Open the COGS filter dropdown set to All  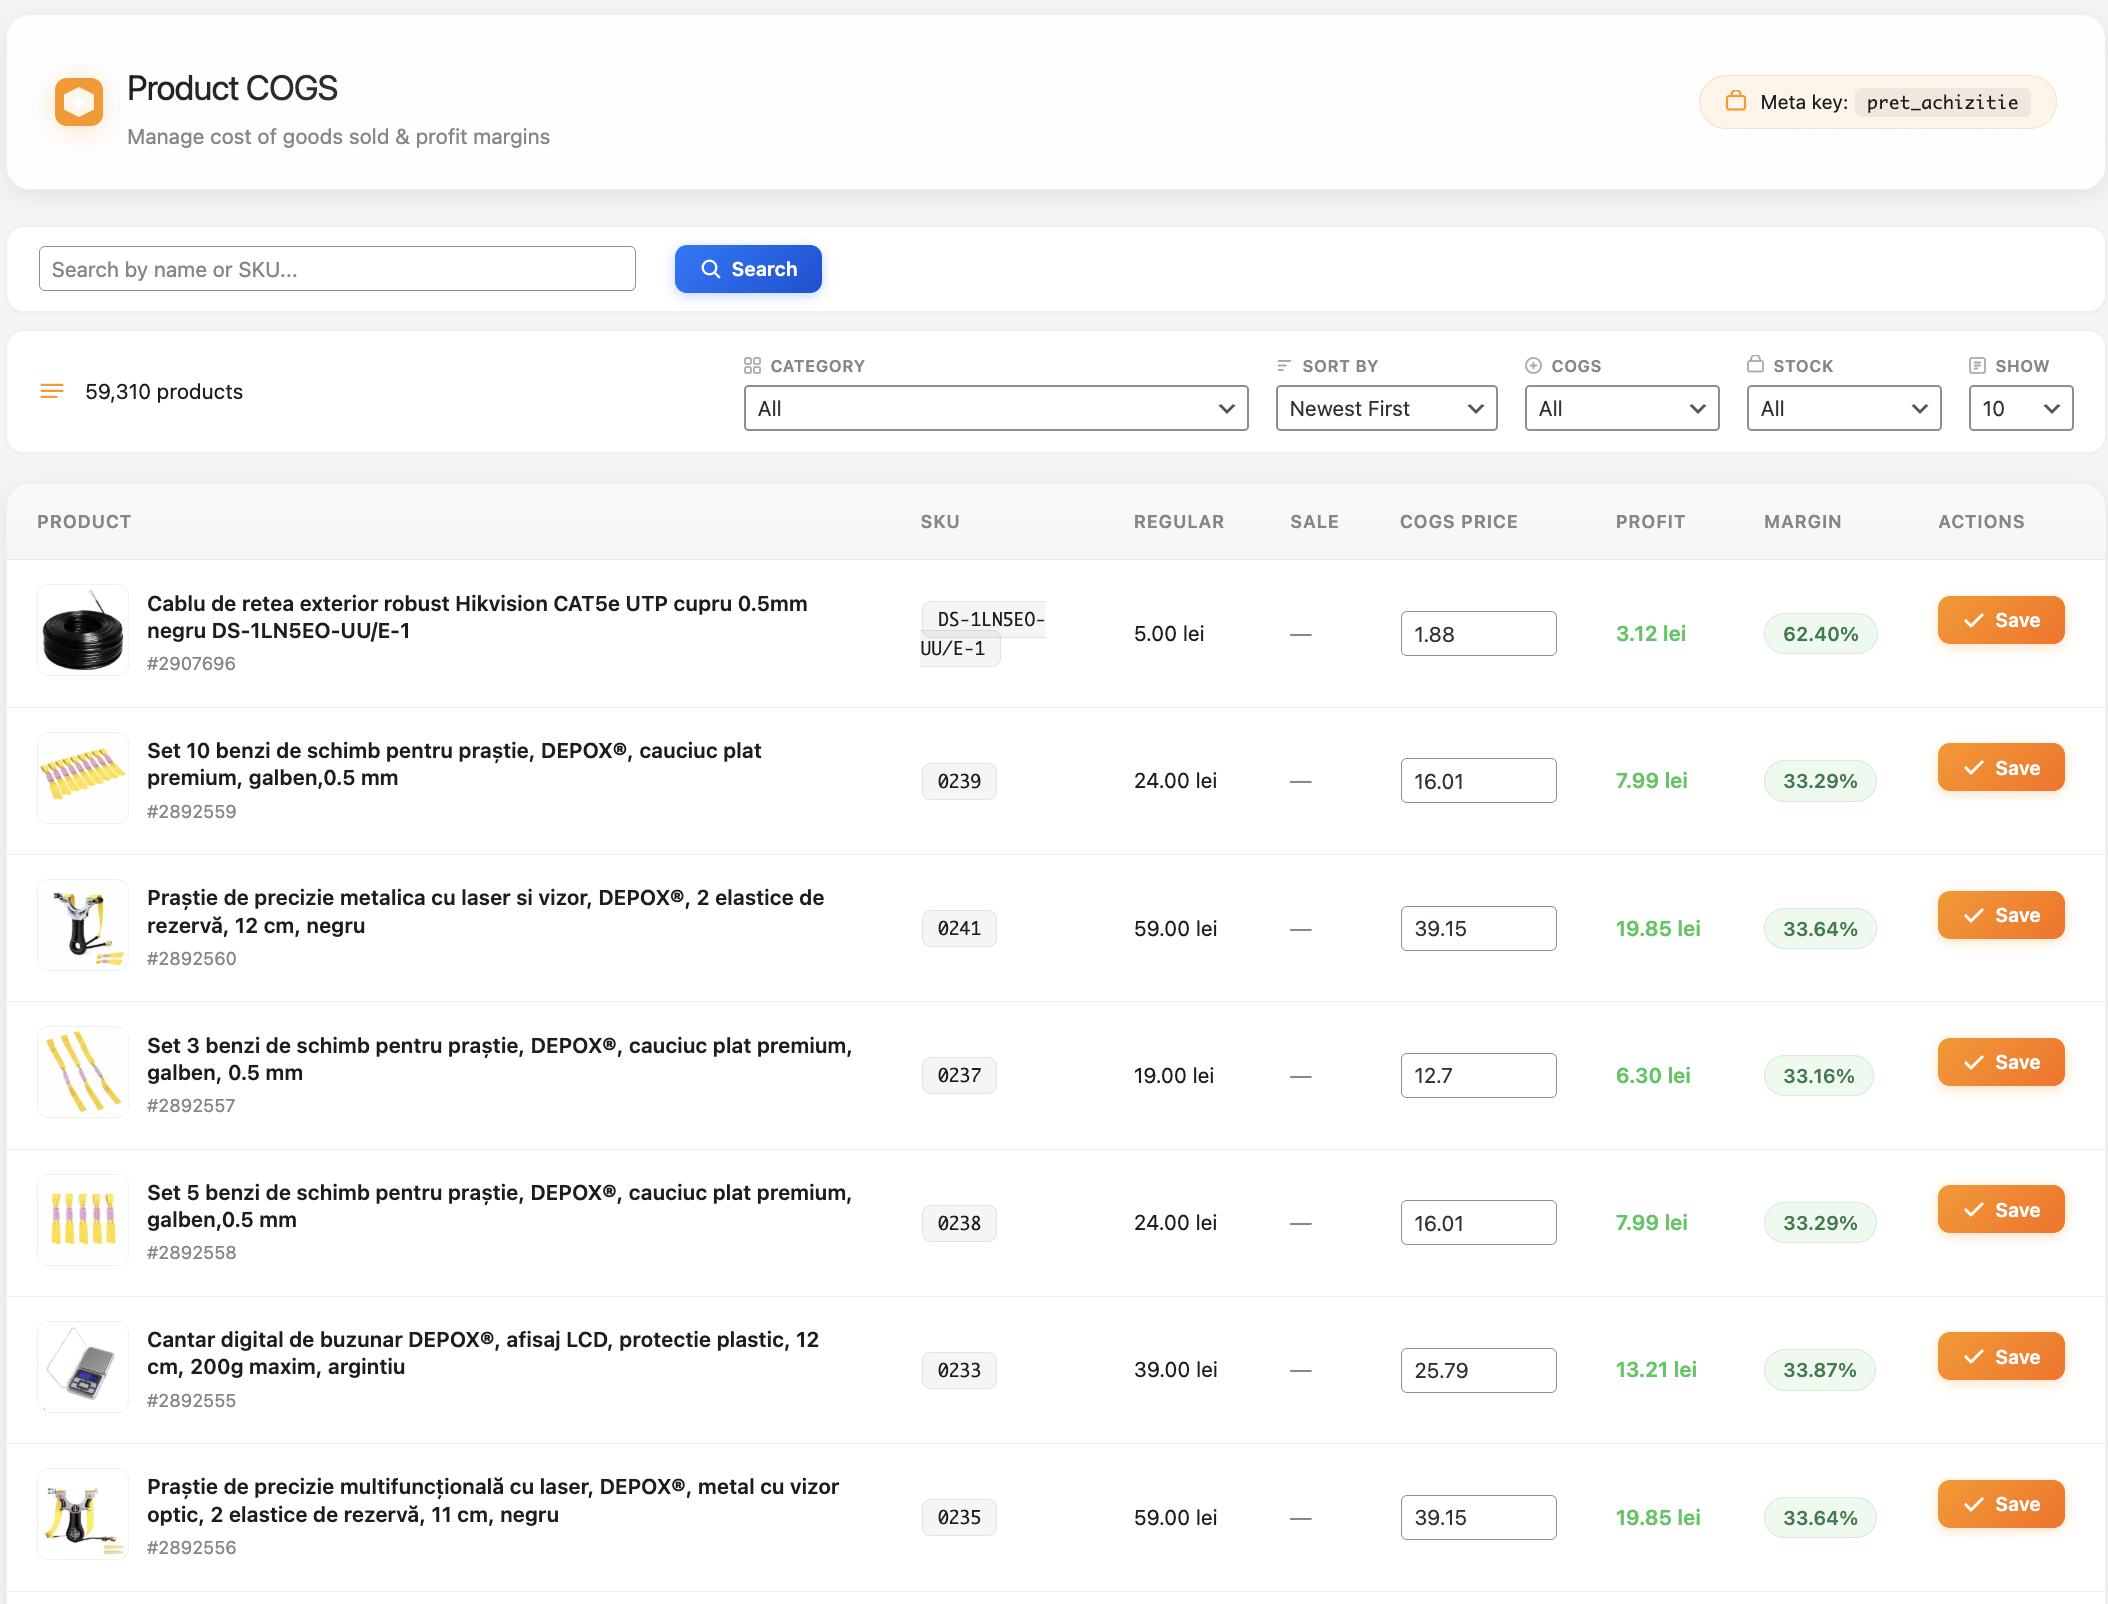click(1622, 408)
